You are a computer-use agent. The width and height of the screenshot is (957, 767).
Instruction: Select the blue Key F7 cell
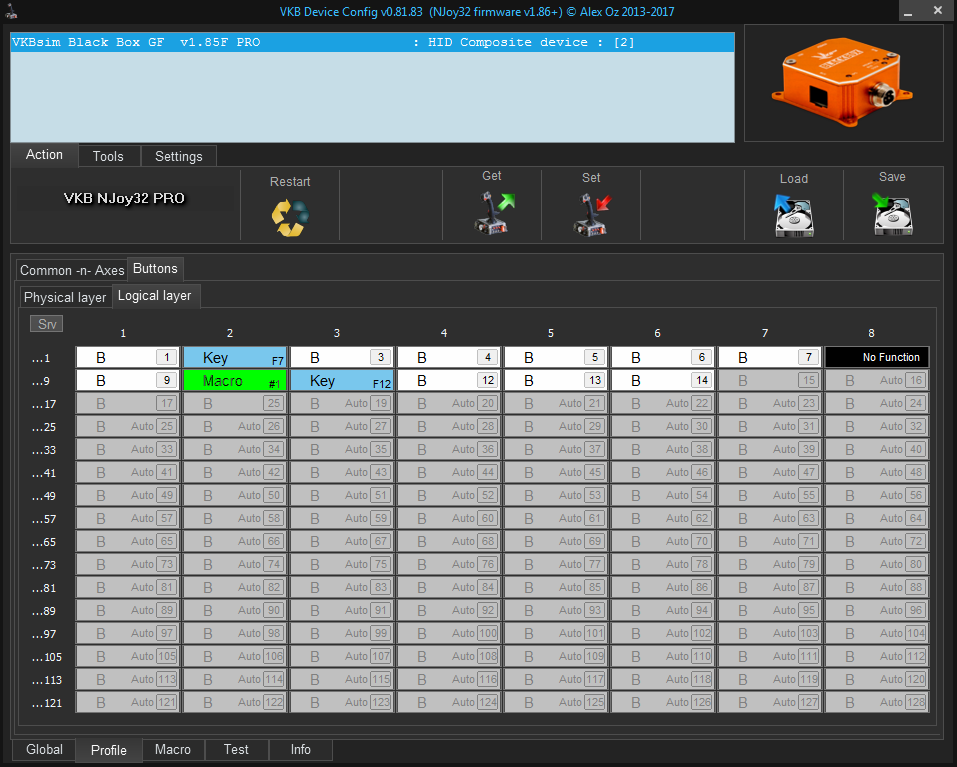tap(234, 358)
